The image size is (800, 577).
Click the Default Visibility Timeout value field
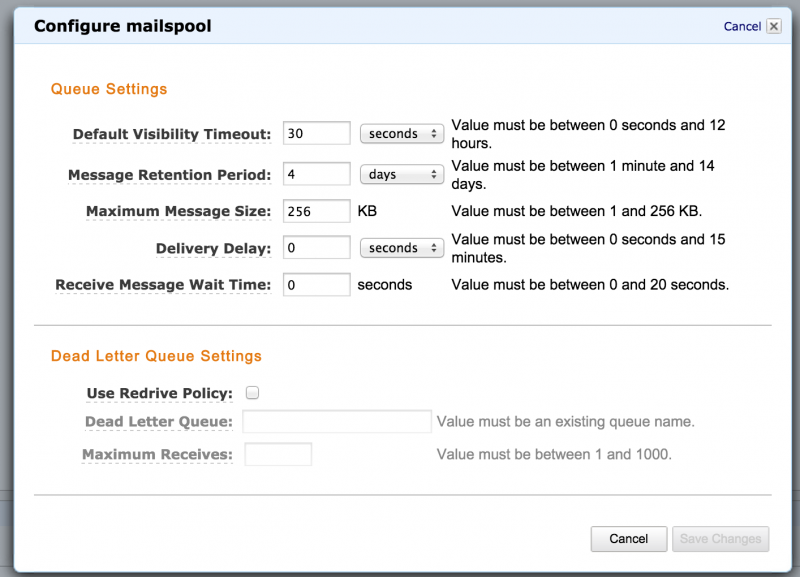point(316,133)
